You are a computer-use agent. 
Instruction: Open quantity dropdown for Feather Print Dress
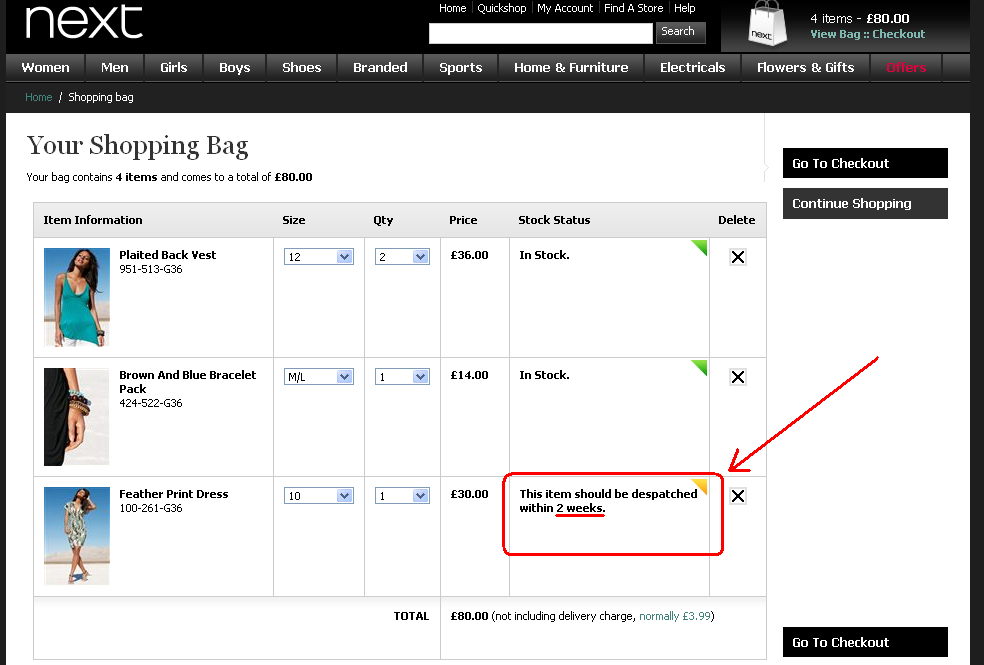pos(402,496)
